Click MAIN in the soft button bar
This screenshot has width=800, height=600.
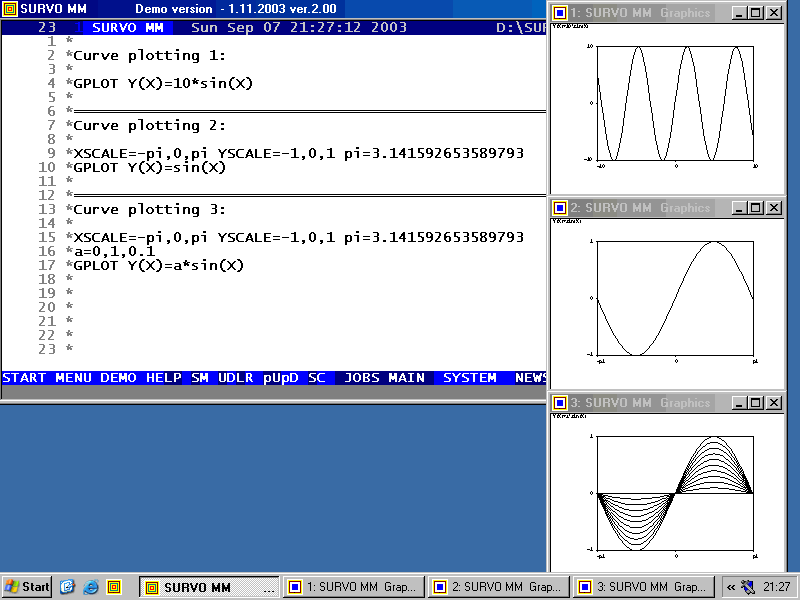coord(407,378)
